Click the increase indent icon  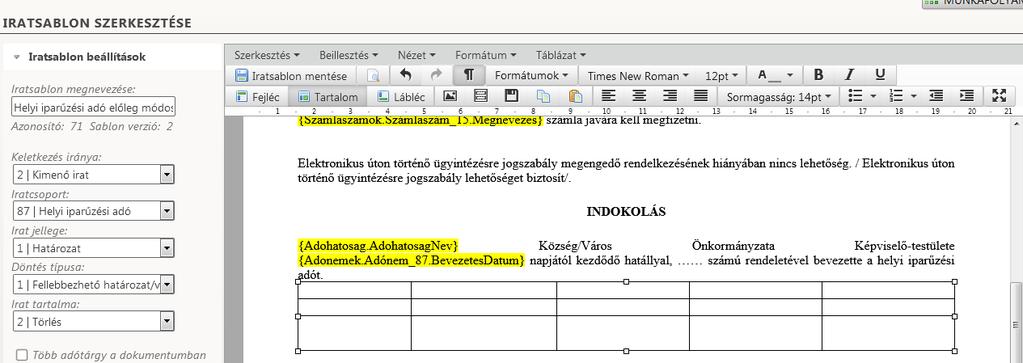tap(968, 96)
